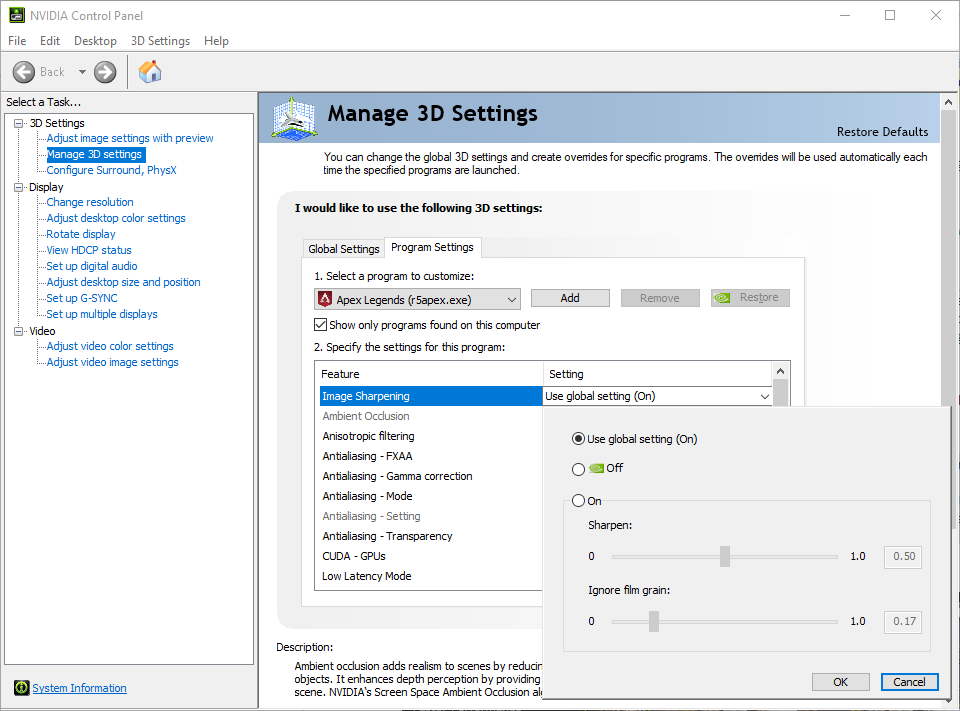Viewport: 960px width, 711px height.
Task: Open the 3D Settings menu
Action: click(160, 41)
